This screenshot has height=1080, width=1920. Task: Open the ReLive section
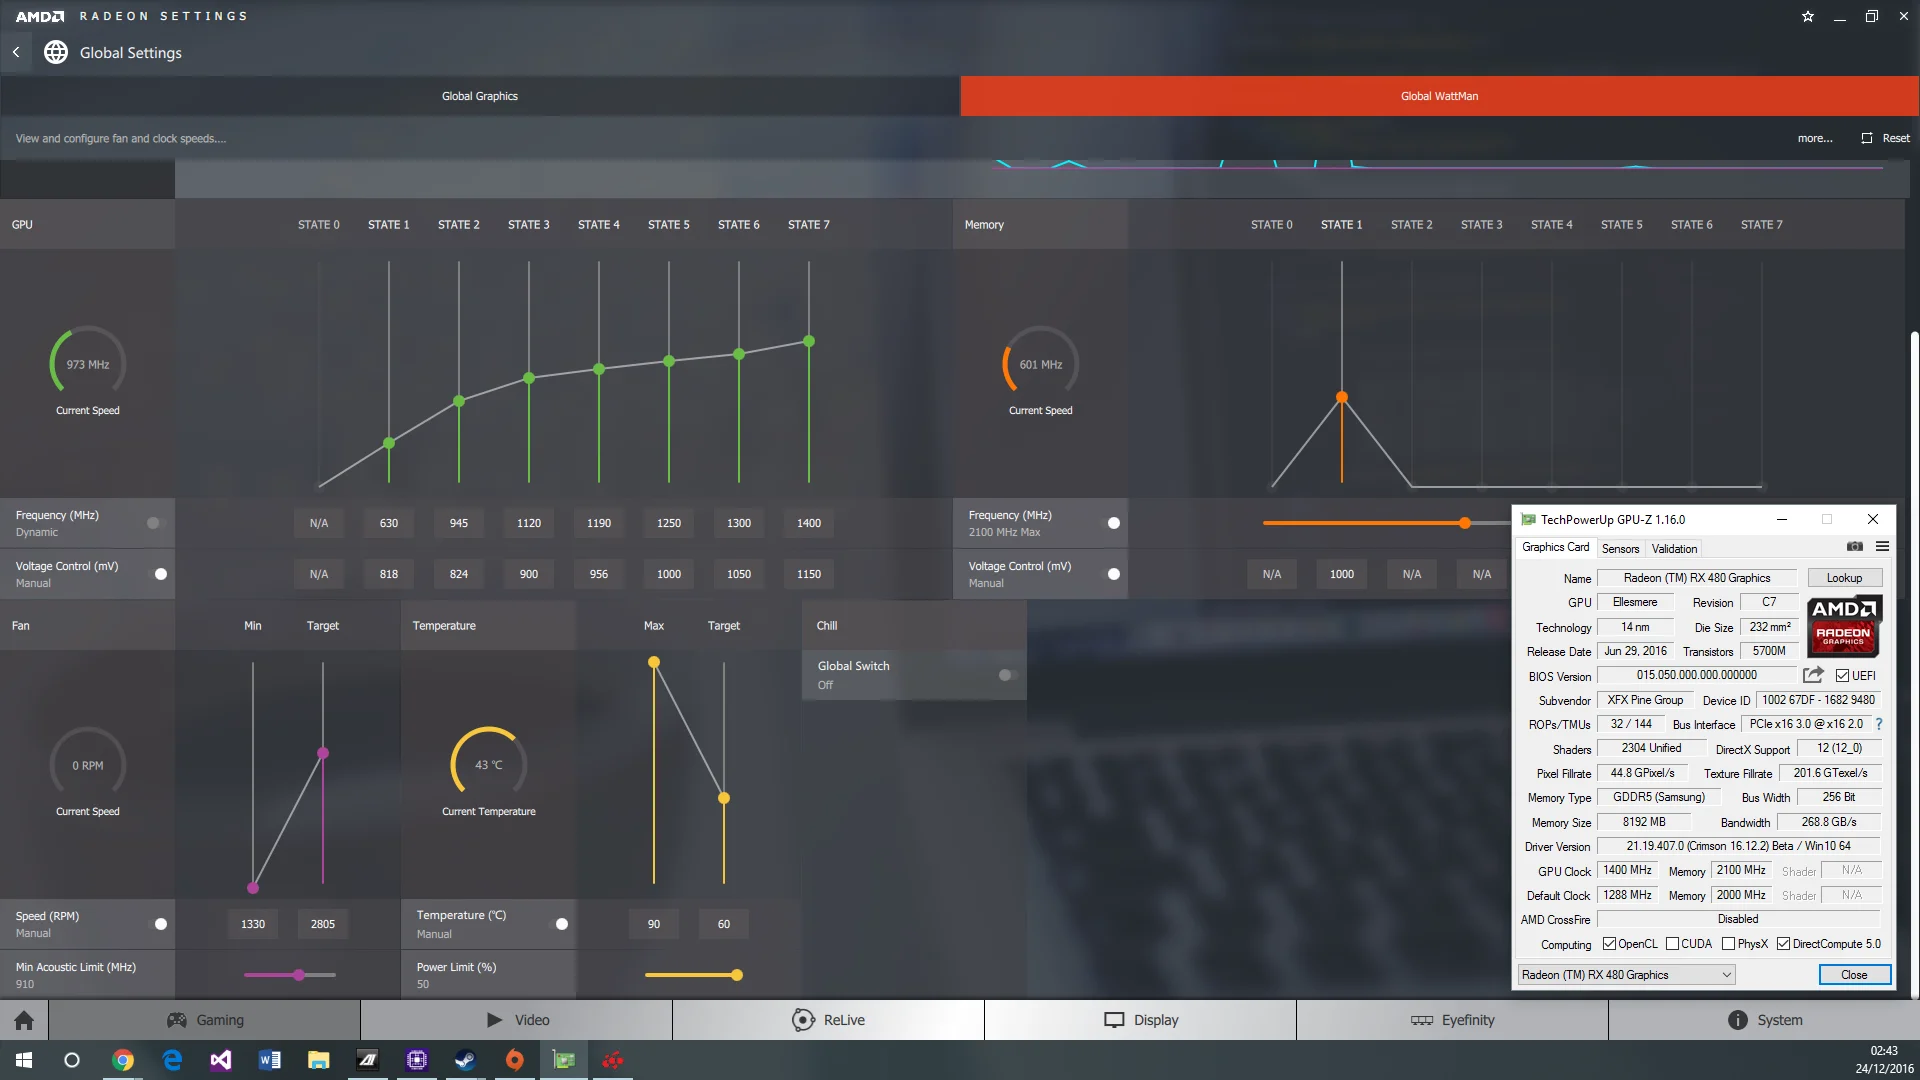pyautogui.click(x=828, y=1020)
